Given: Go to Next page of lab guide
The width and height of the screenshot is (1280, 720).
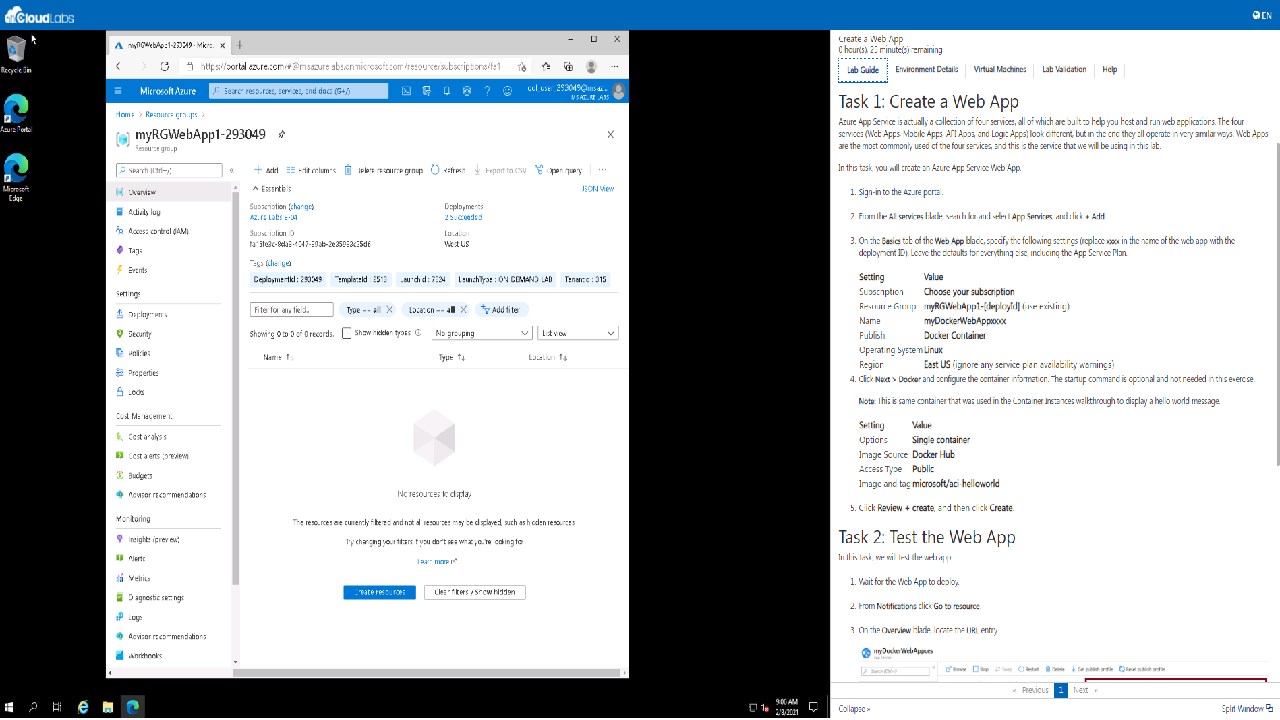Looking at the screenshot, I should point(1082,690).
